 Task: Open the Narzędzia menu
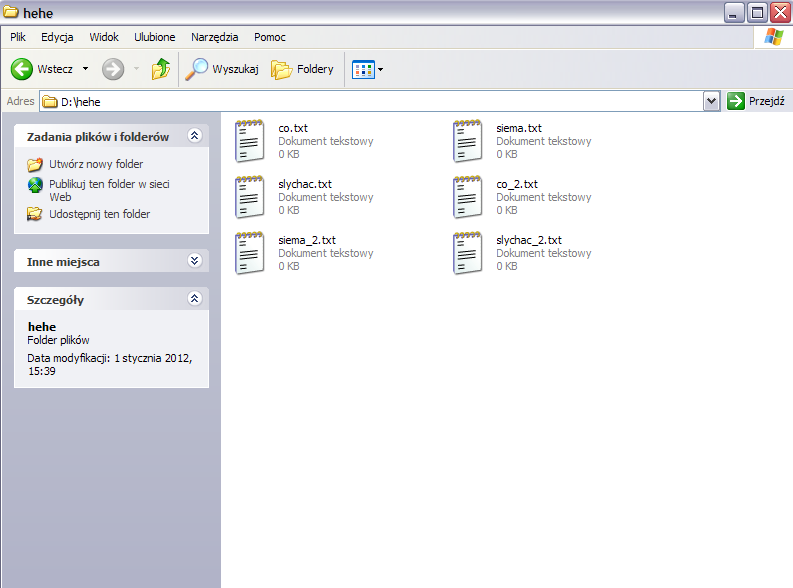[214, 37]
